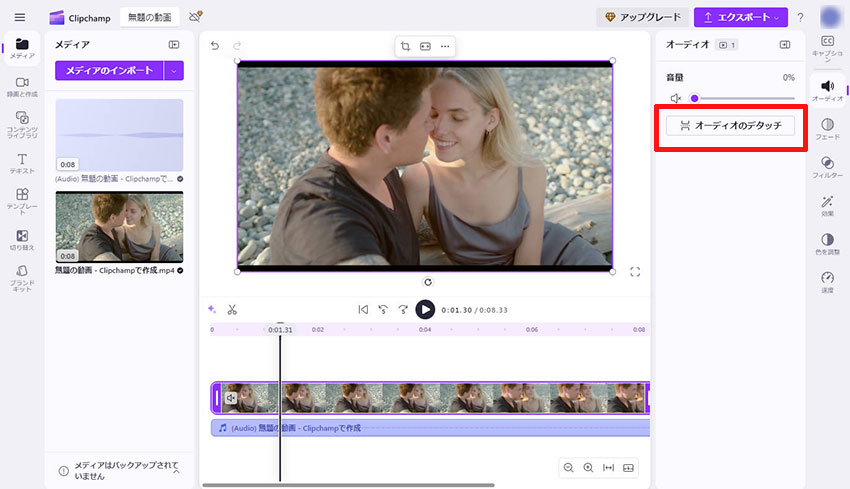This screenshot has width=850, height=489.
Task: Open the 速度 speed tab
Action: 827,282
